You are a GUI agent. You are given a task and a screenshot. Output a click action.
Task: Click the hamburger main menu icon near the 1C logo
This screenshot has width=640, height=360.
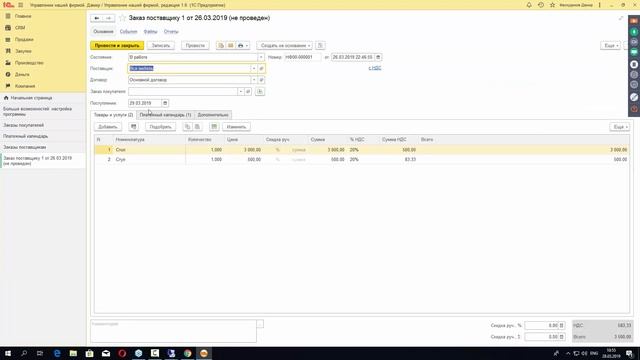[x=21, y=5]
